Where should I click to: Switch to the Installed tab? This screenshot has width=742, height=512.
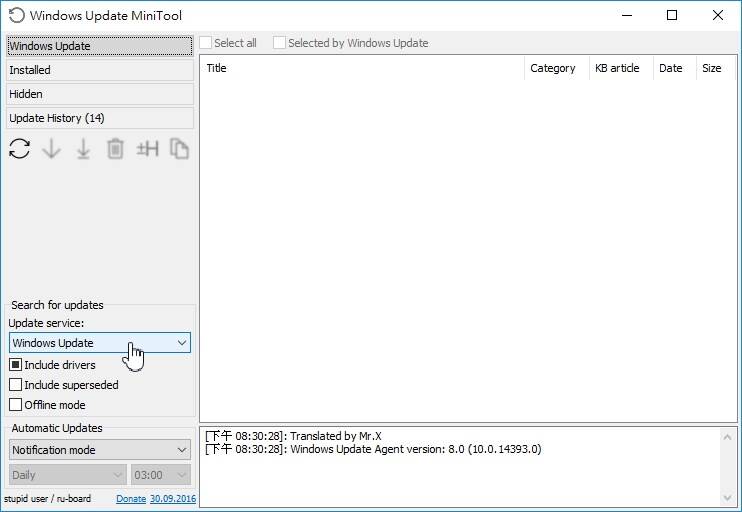[100, 70]
